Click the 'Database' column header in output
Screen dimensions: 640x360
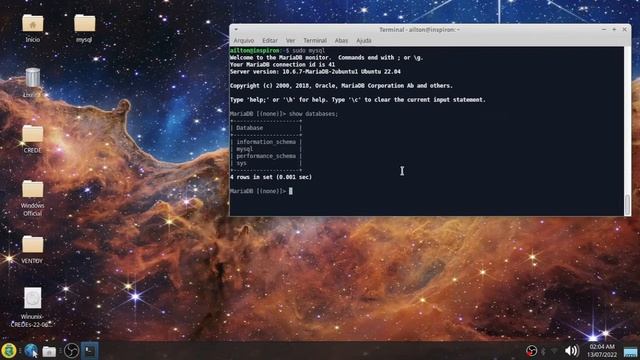[x=249, y=128]
